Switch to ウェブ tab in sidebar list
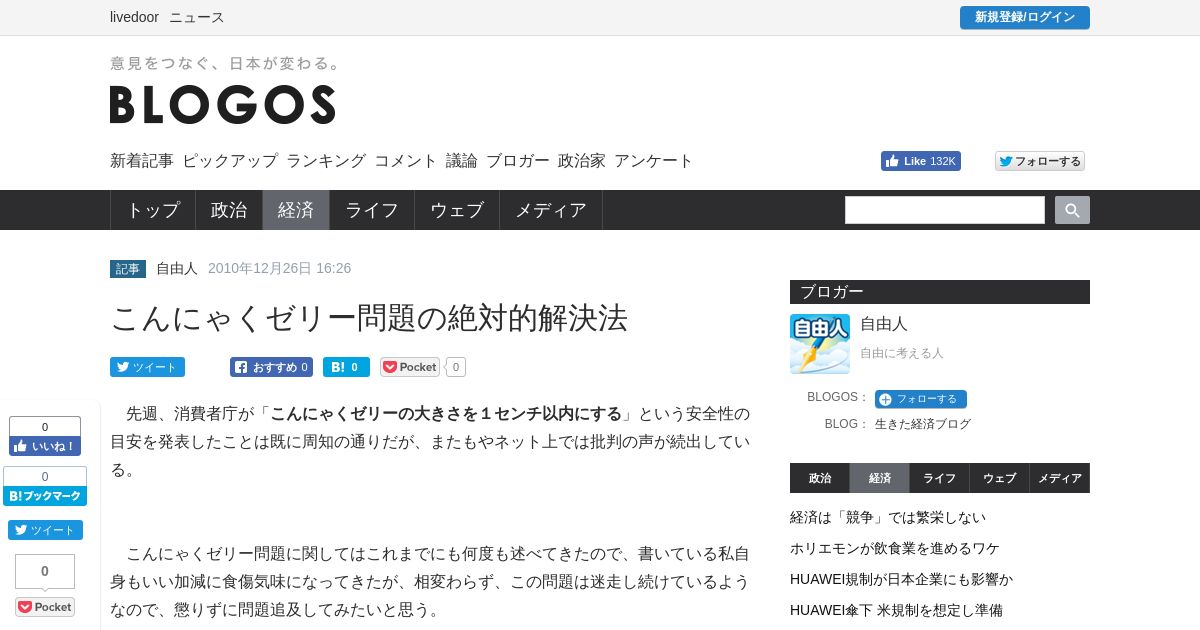 (999, 478)
